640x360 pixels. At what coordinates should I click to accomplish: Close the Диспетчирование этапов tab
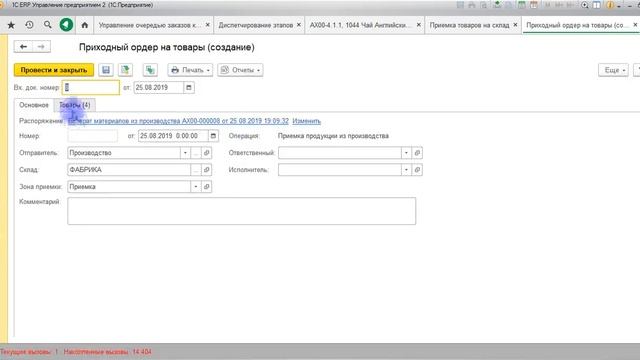(299, 25)
